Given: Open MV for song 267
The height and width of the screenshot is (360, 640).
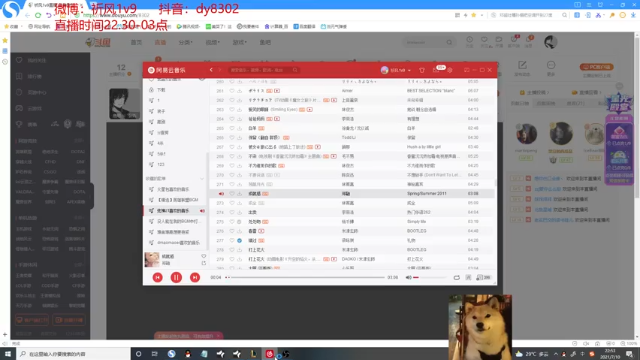Looking at the screenshot, I should (318, 147).
